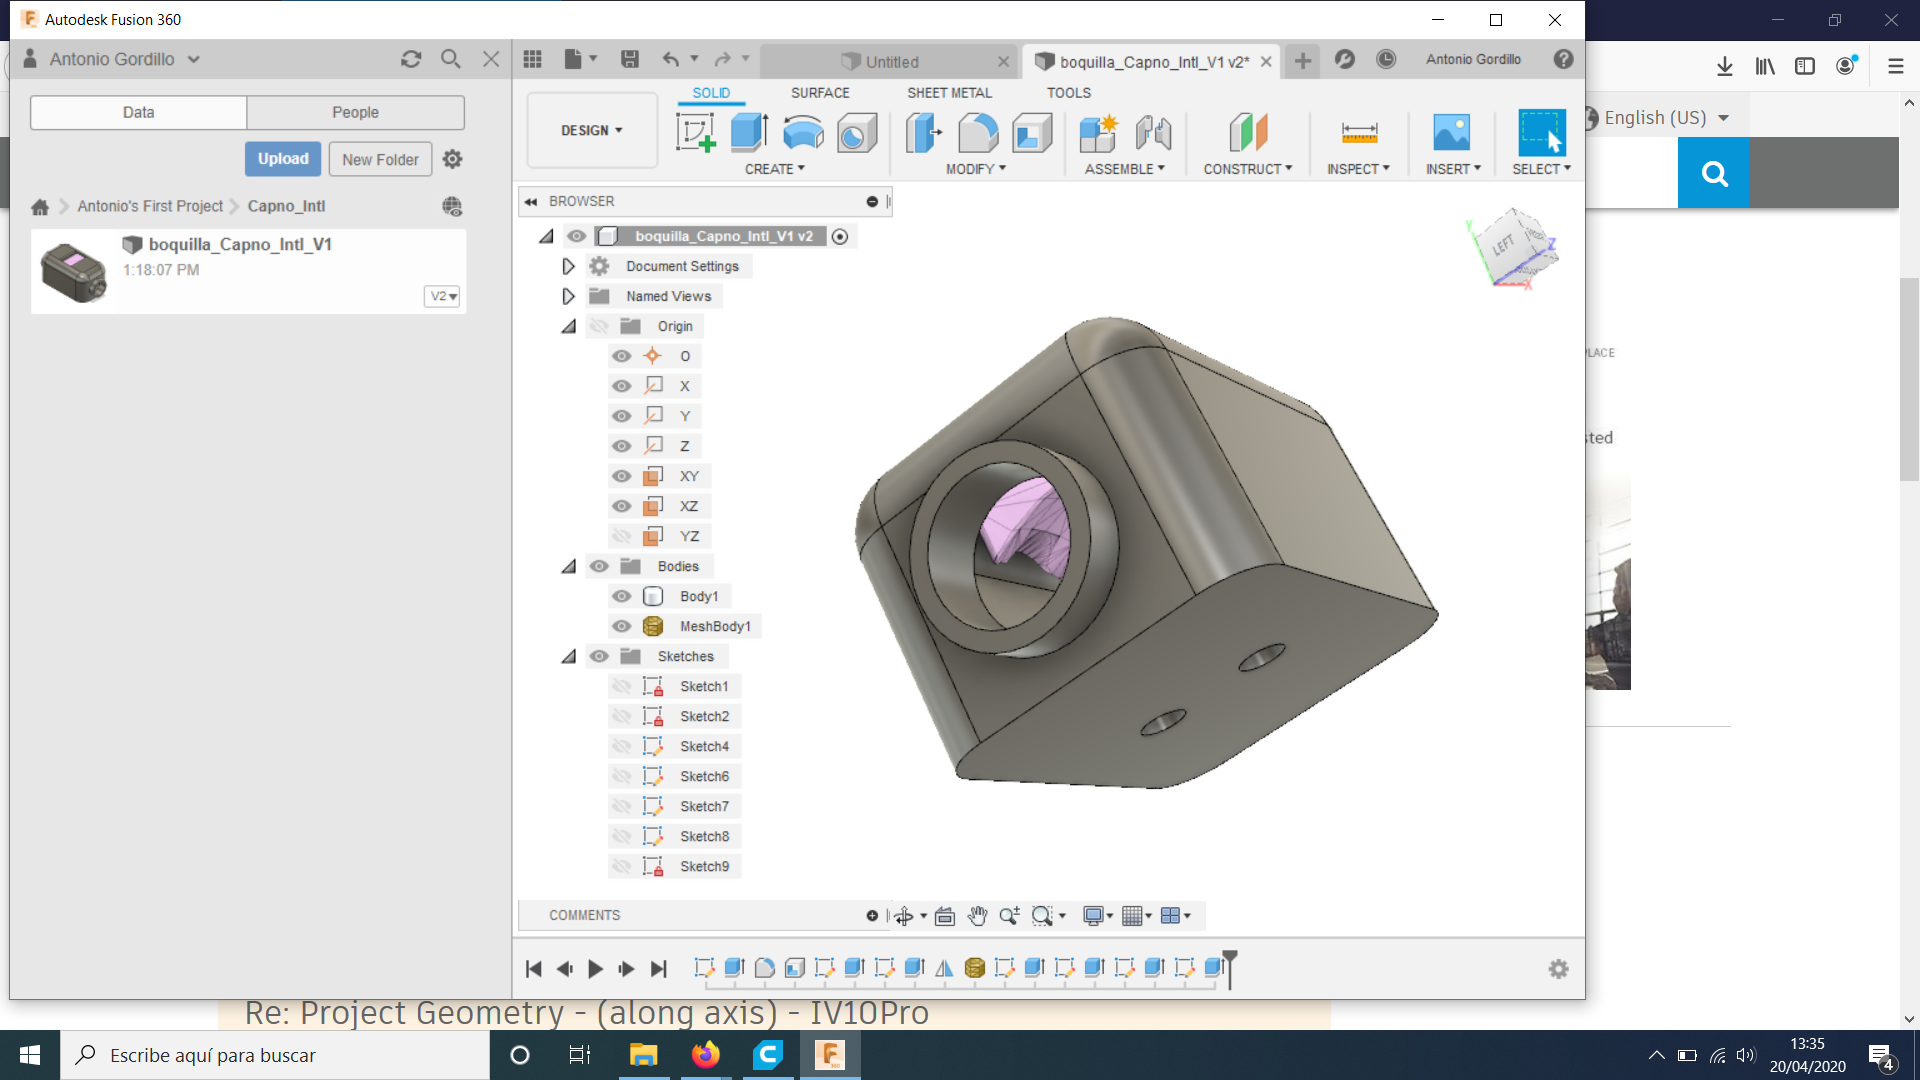The height and width of the screenshot is (1080, 1920).
Task: Click the New Folder button
Action: click(x=380, y=159)
